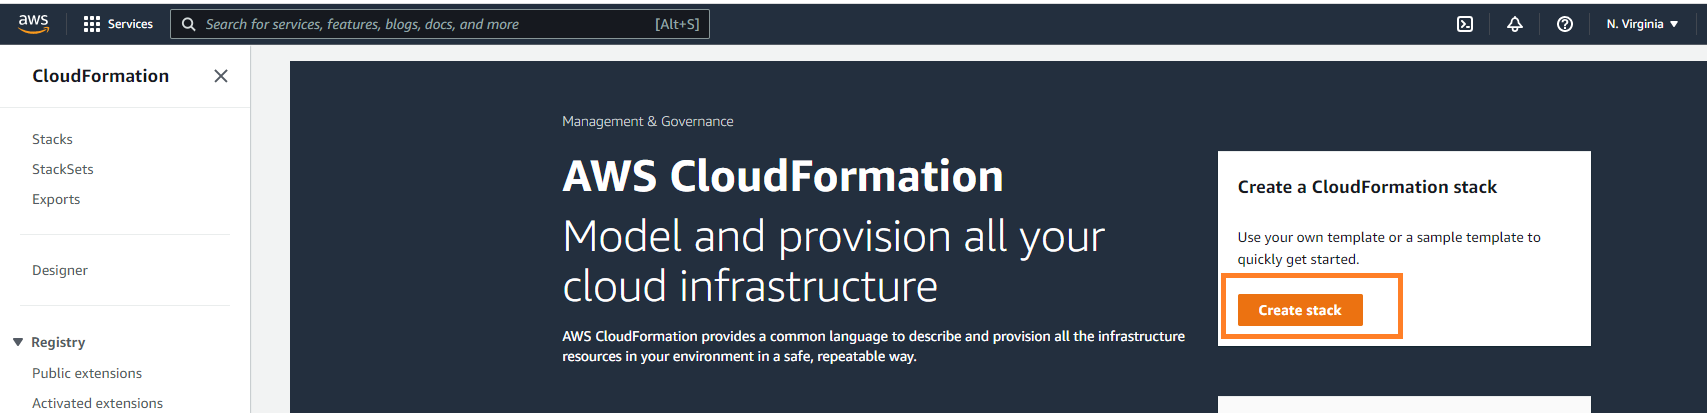
Task: Open the Services grid menu icon
Action: pyautogui.click(x=92, y=24)
